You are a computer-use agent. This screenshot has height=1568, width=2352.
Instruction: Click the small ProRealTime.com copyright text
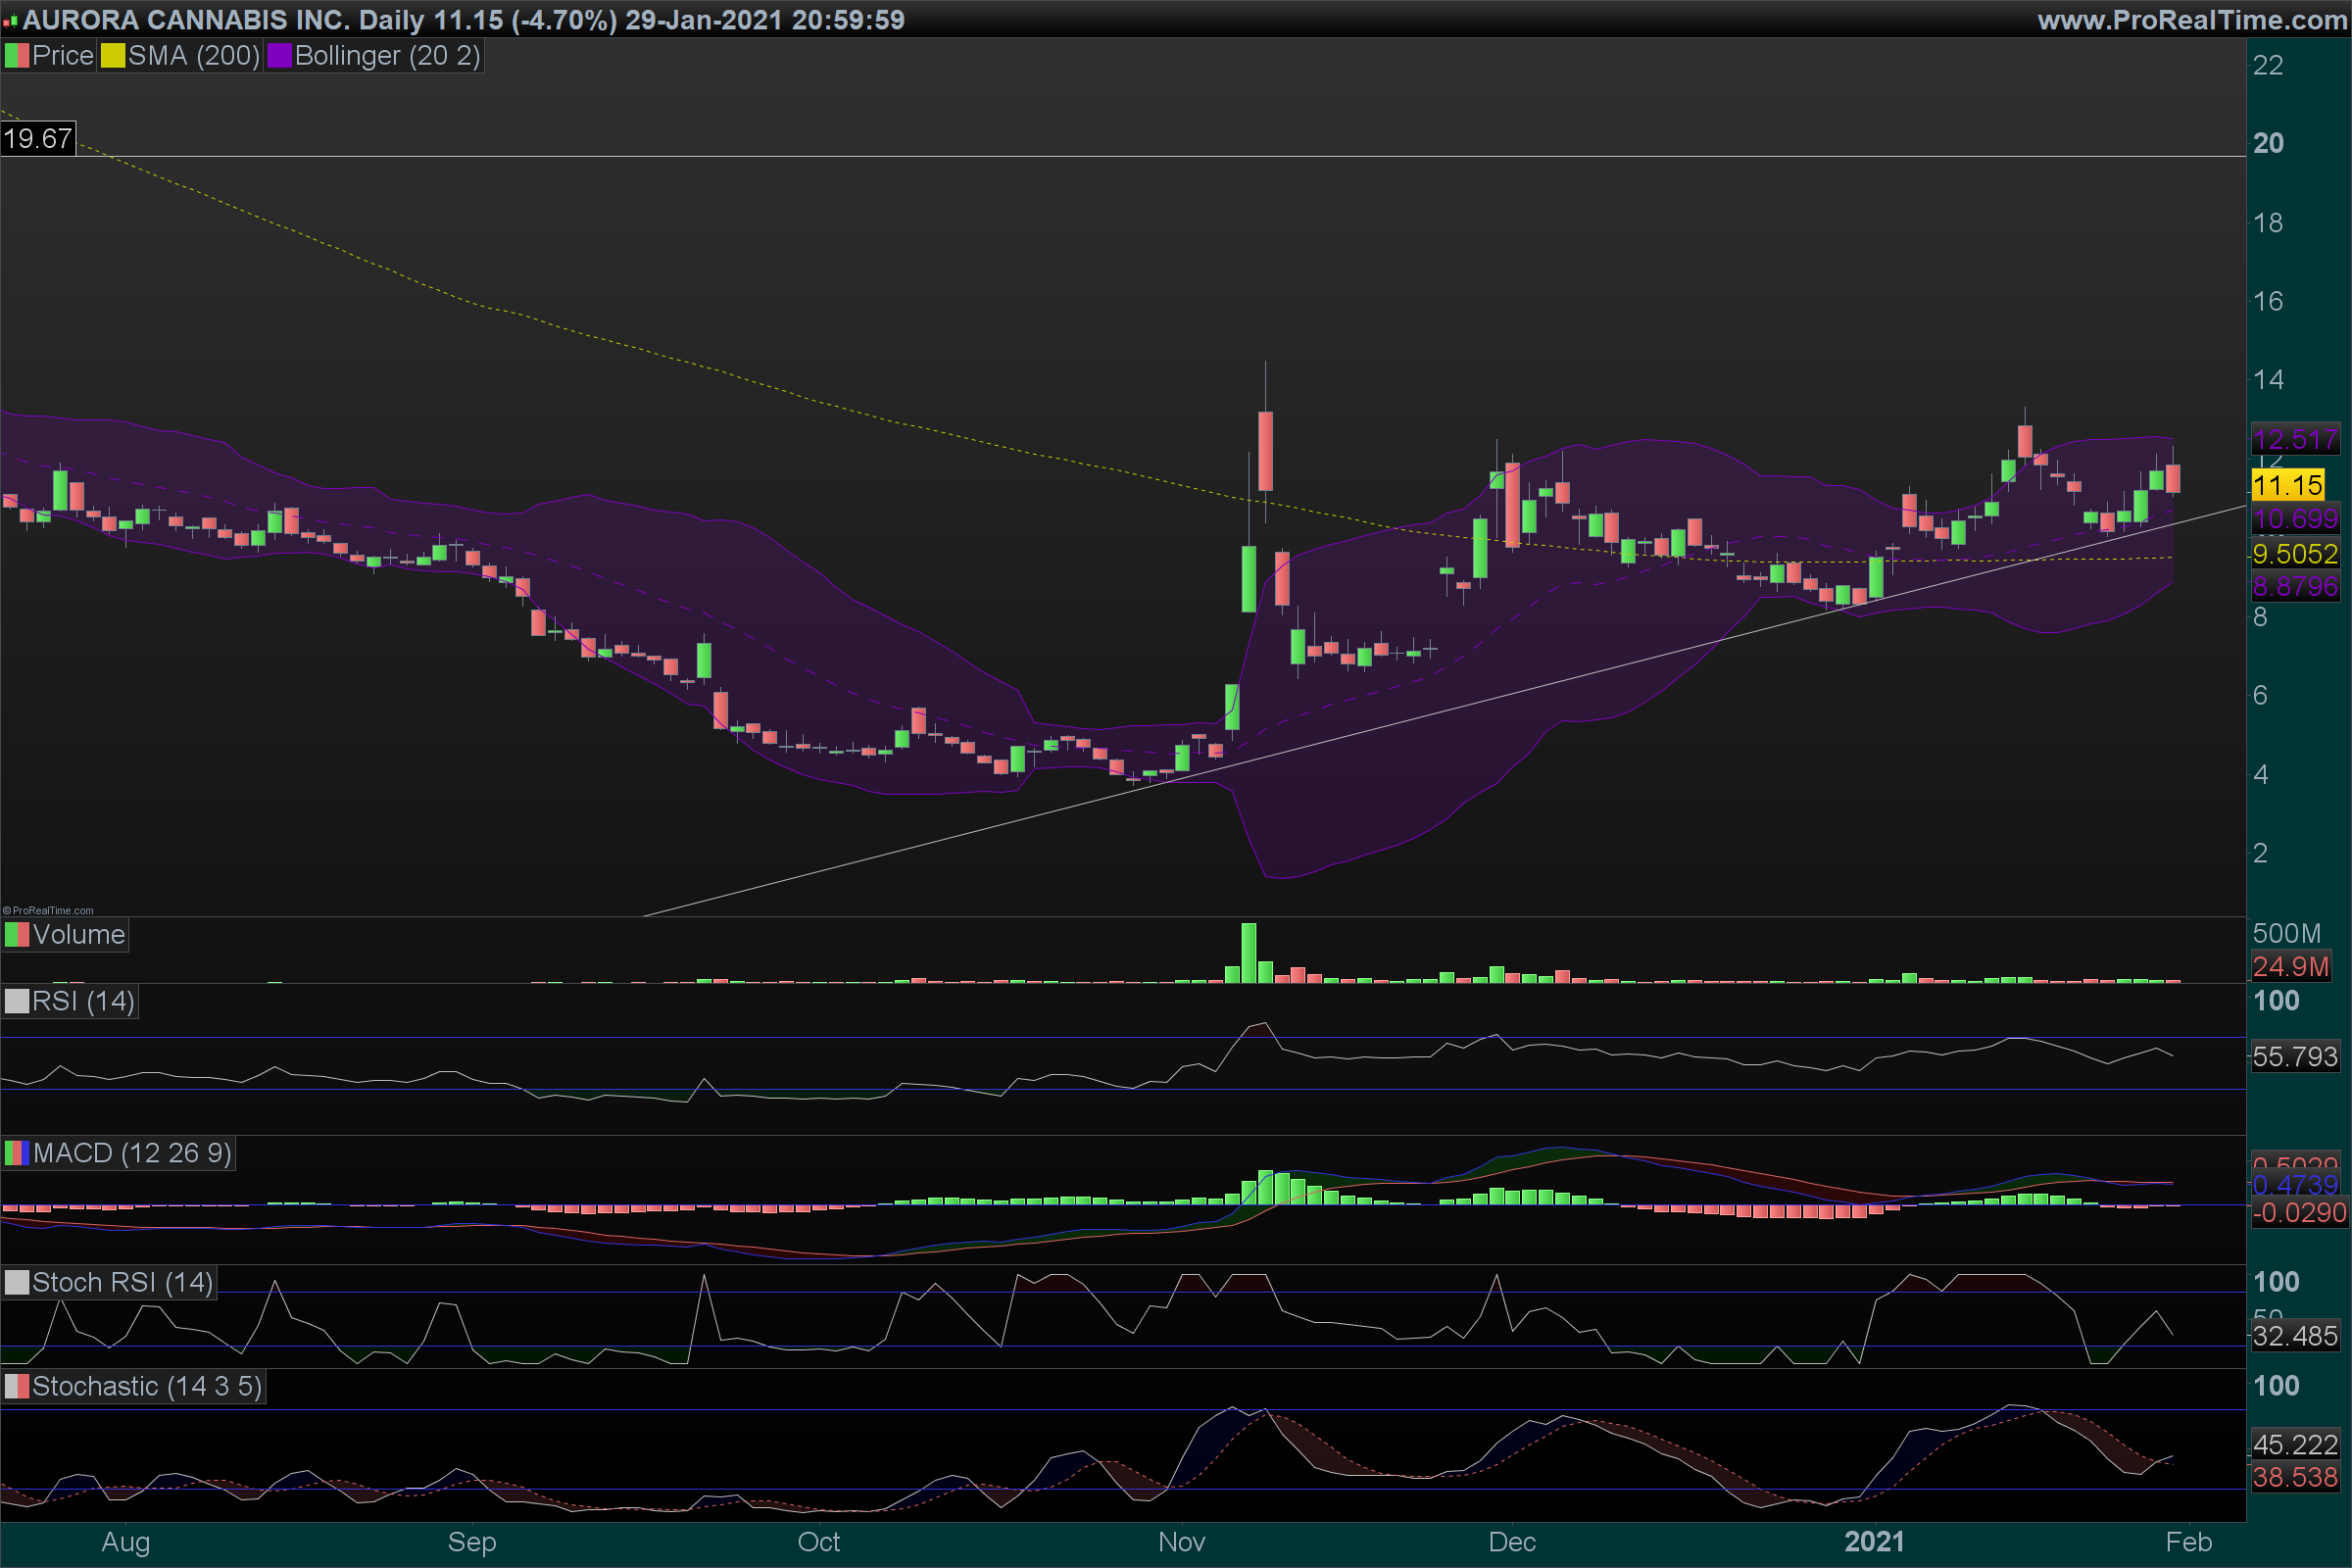48,910
